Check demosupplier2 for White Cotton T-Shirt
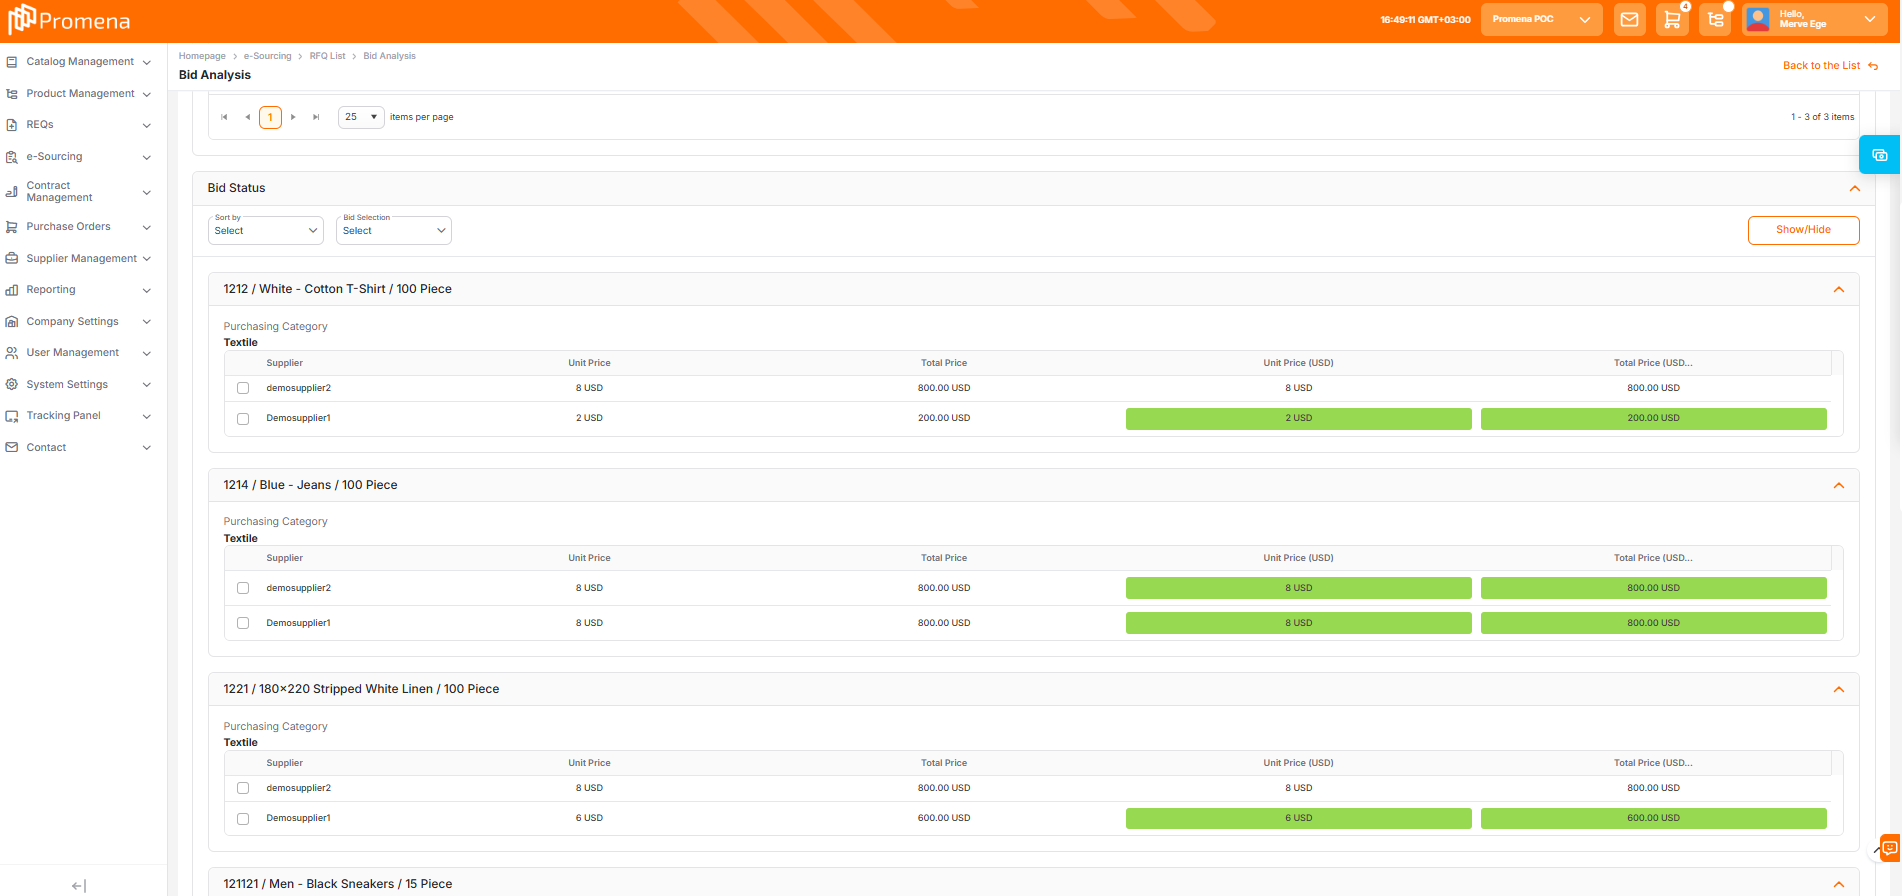Screen dimensions: 1902x896 pos(243,388)
